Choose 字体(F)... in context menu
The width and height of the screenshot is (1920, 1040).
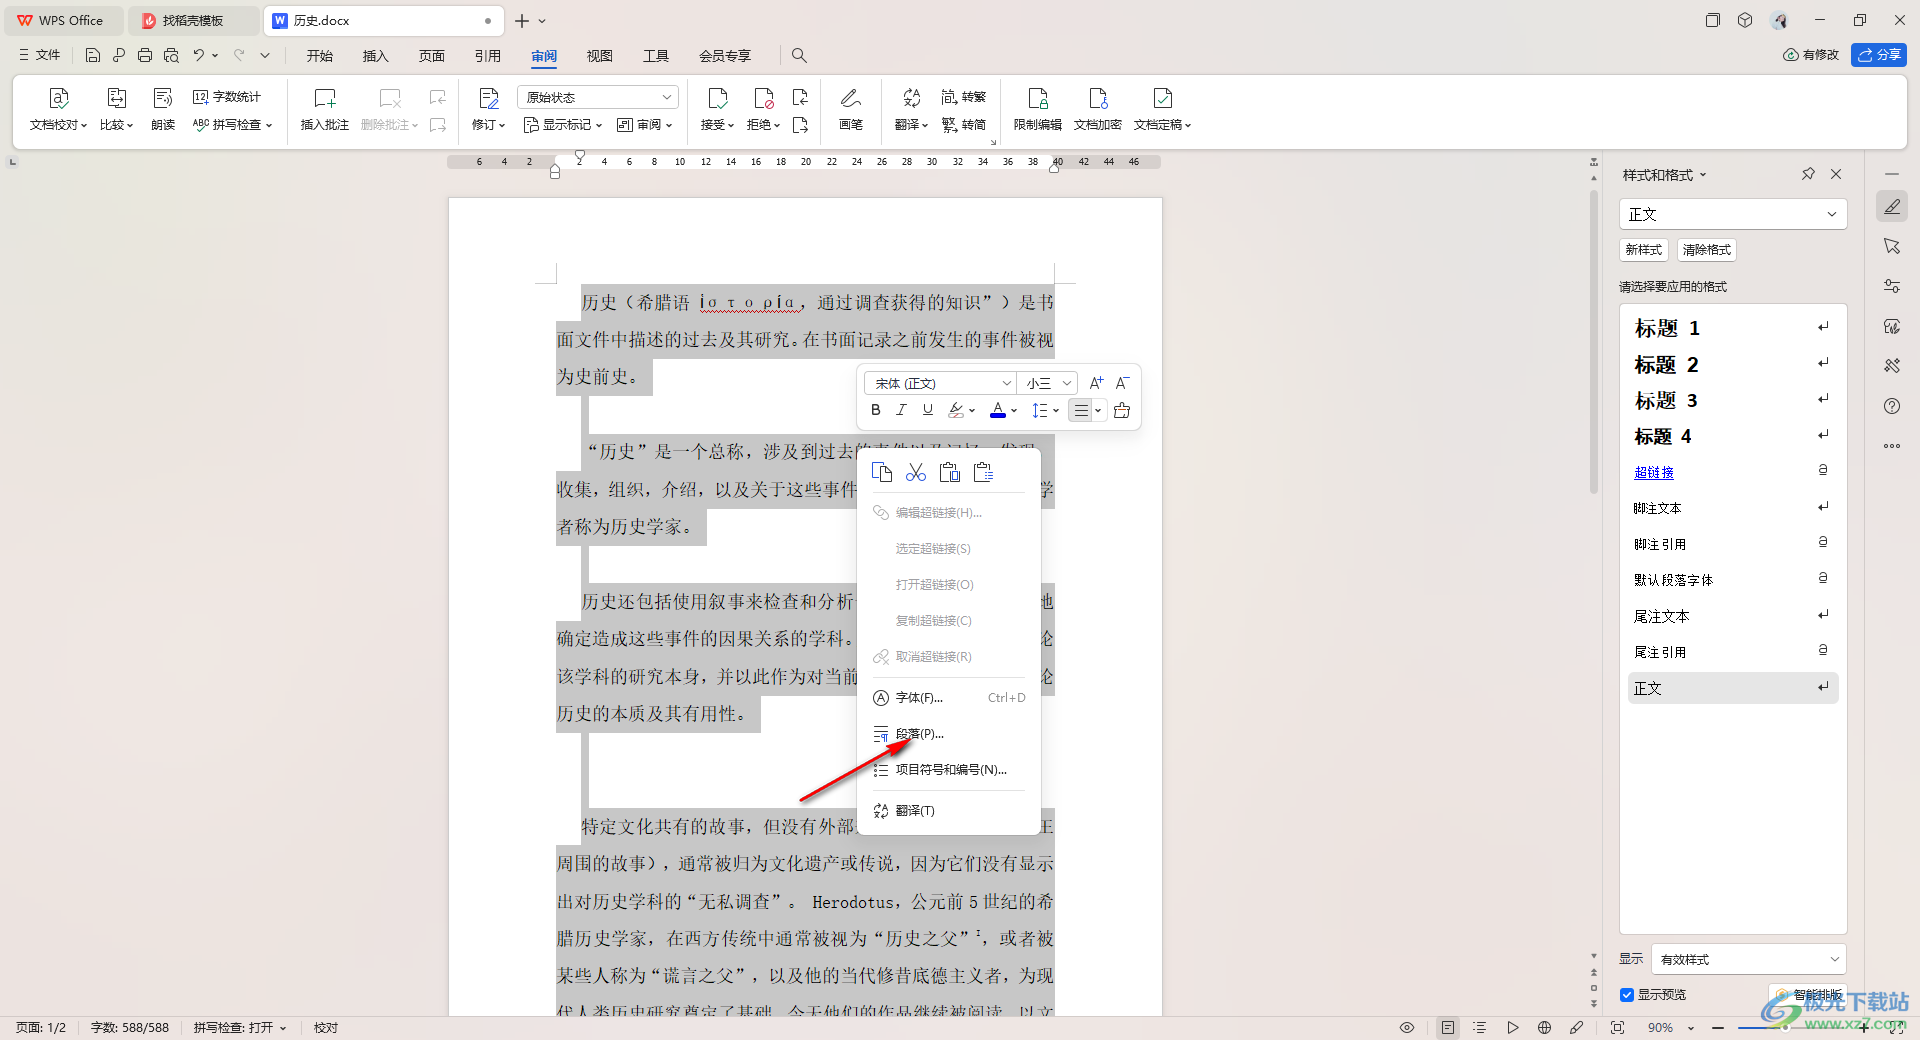click(948, 698)
